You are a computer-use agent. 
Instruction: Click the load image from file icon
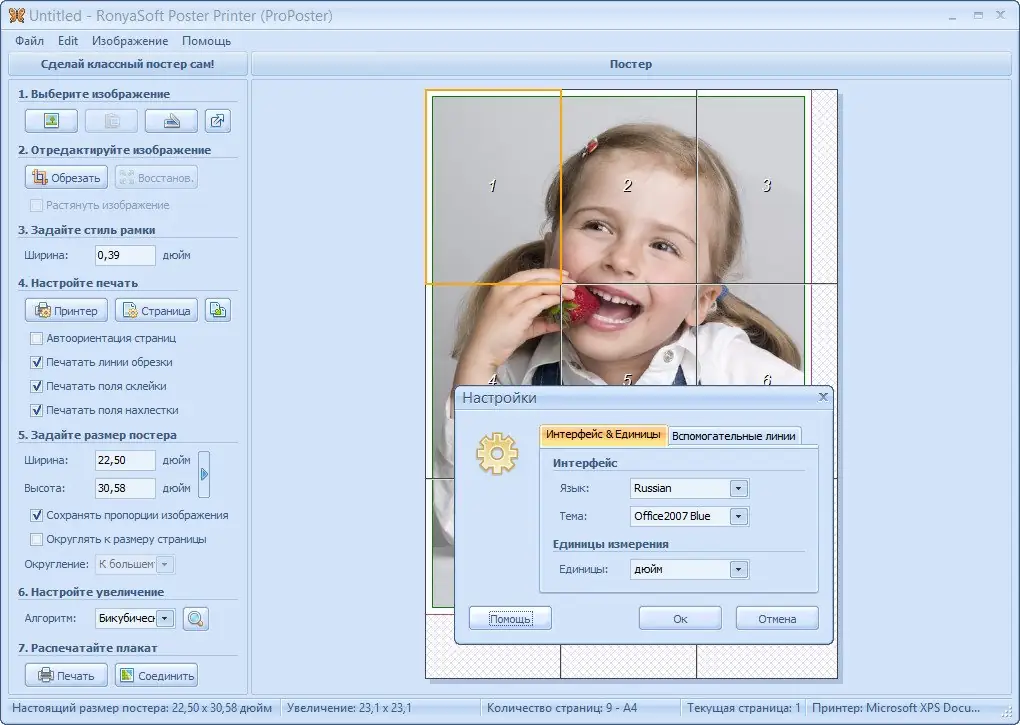click(x=51, y=121)
